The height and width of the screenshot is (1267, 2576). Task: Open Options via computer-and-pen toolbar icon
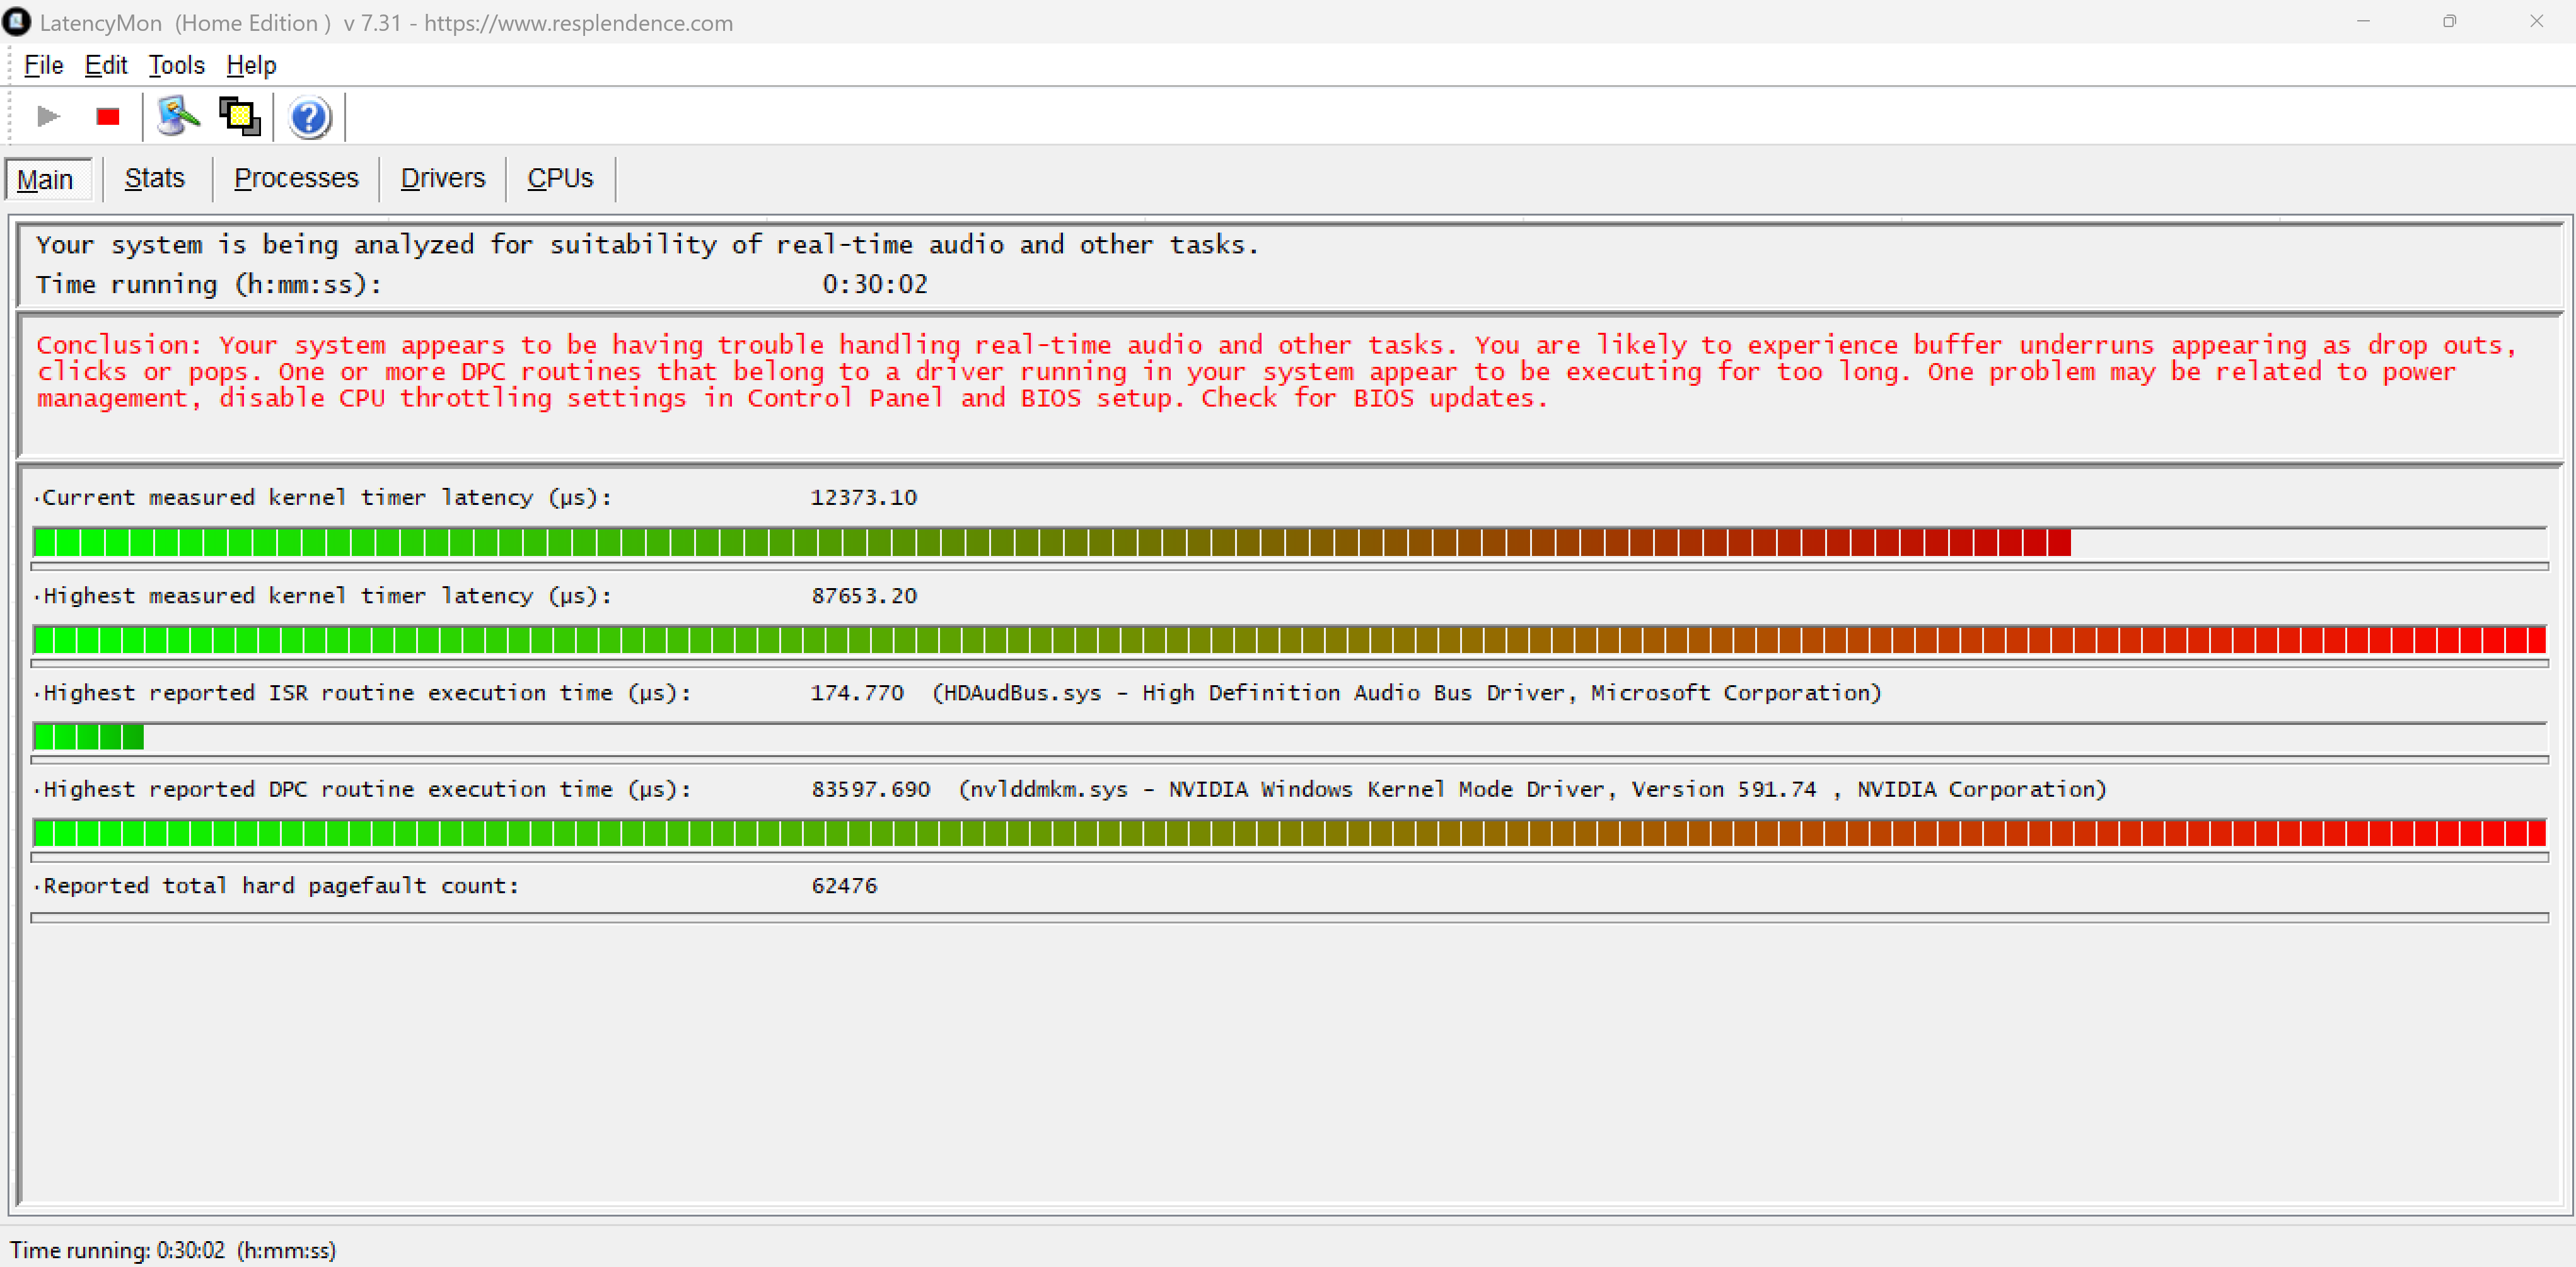(178, 117)
